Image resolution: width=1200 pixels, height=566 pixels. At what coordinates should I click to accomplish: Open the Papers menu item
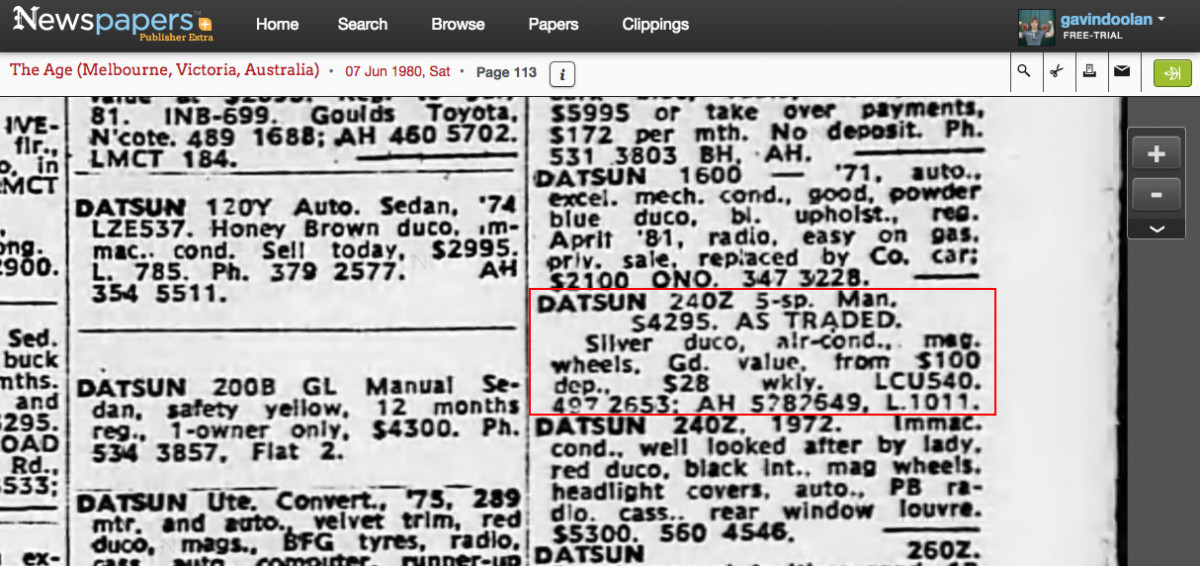pos(554,24)
